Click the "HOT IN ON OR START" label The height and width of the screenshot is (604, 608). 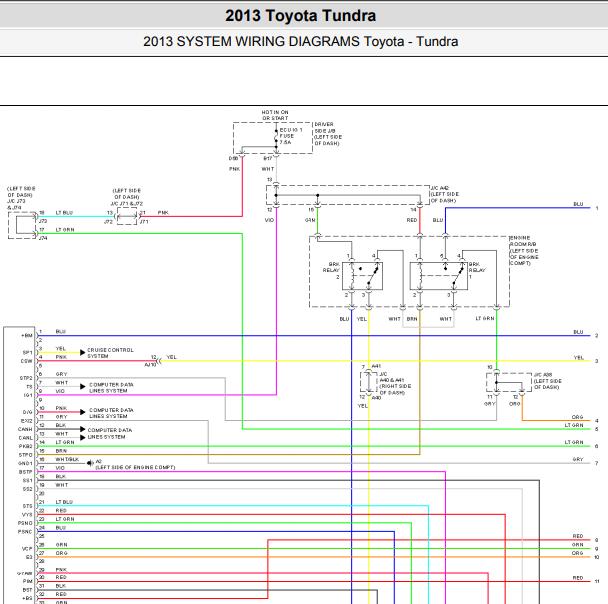tap(275, 115)
